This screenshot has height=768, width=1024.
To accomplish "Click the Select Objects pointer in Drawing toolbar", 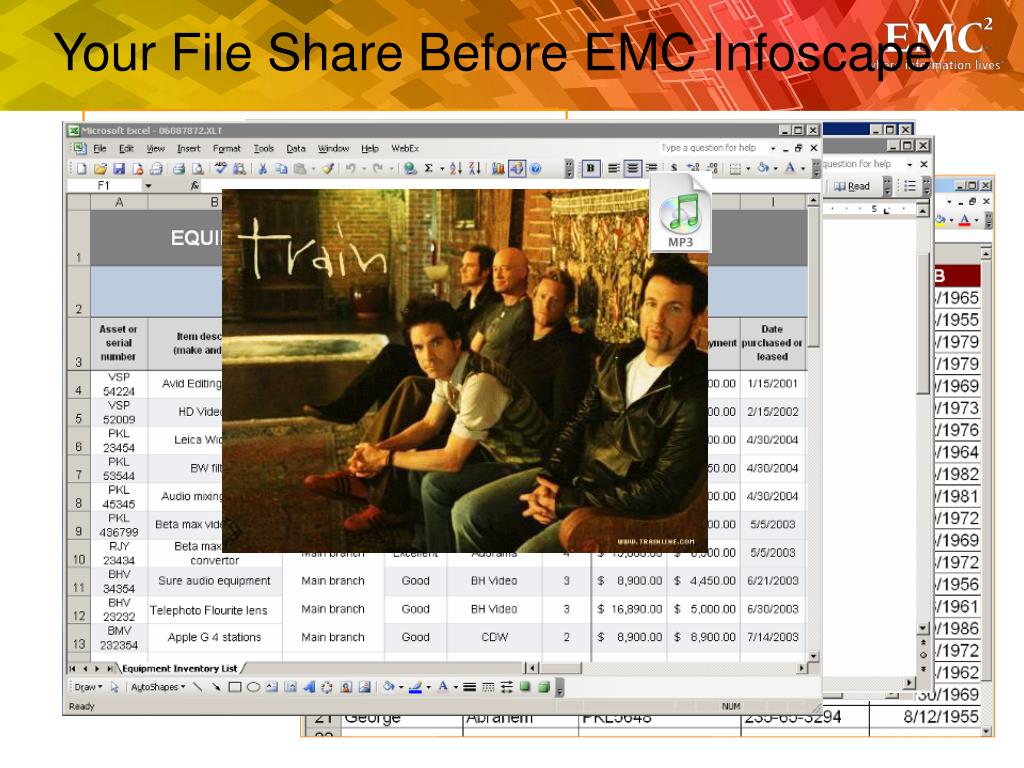I will pos(114,687).
